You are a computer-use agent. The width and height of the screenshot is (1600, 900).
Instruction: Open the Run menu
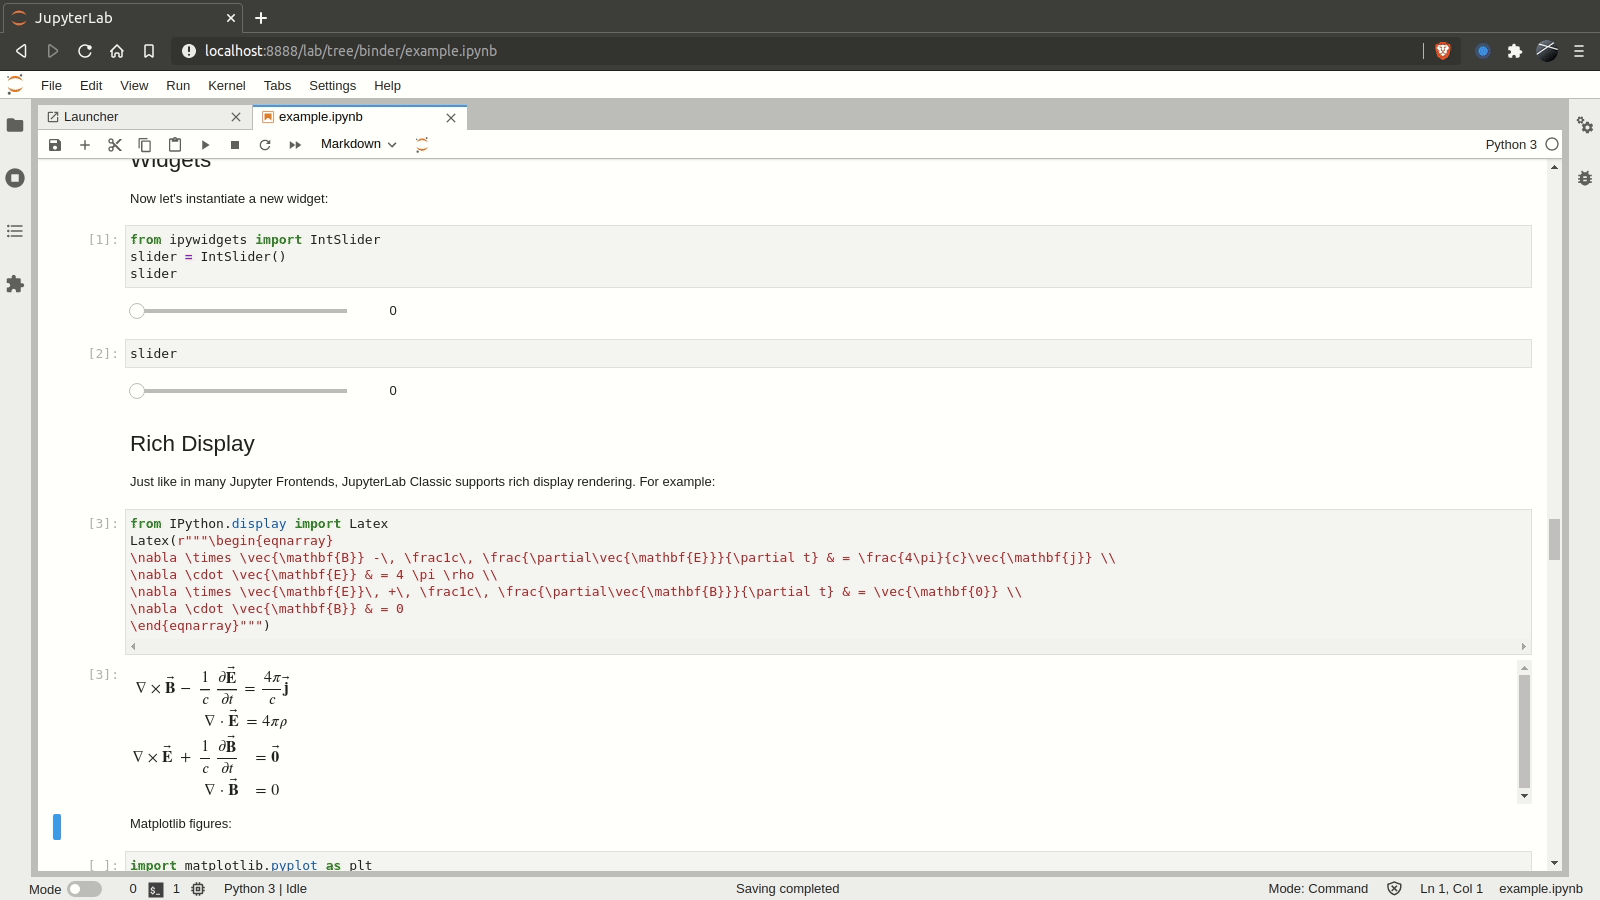[178, 86]
